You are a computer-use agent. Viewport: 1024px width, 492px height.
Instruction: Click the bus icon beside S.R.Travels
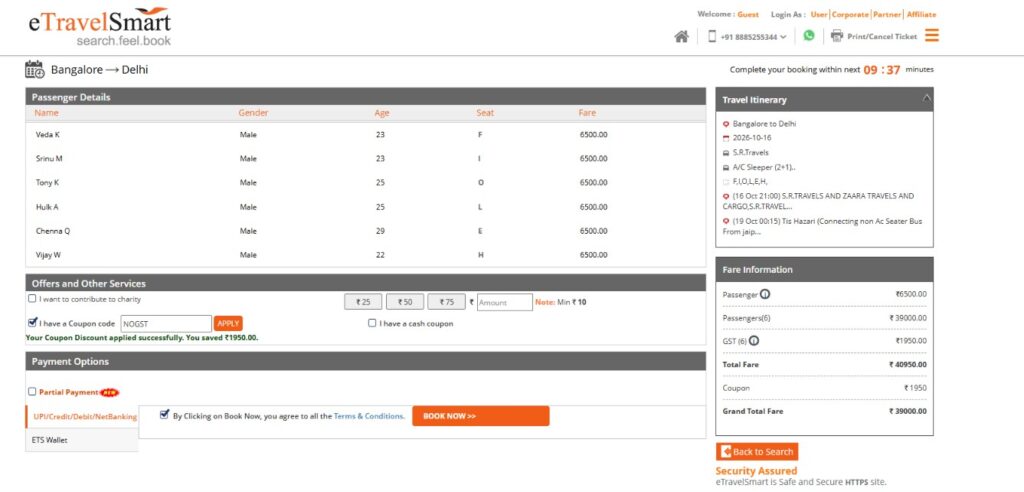pyautogui.click(x=726, y=152)
